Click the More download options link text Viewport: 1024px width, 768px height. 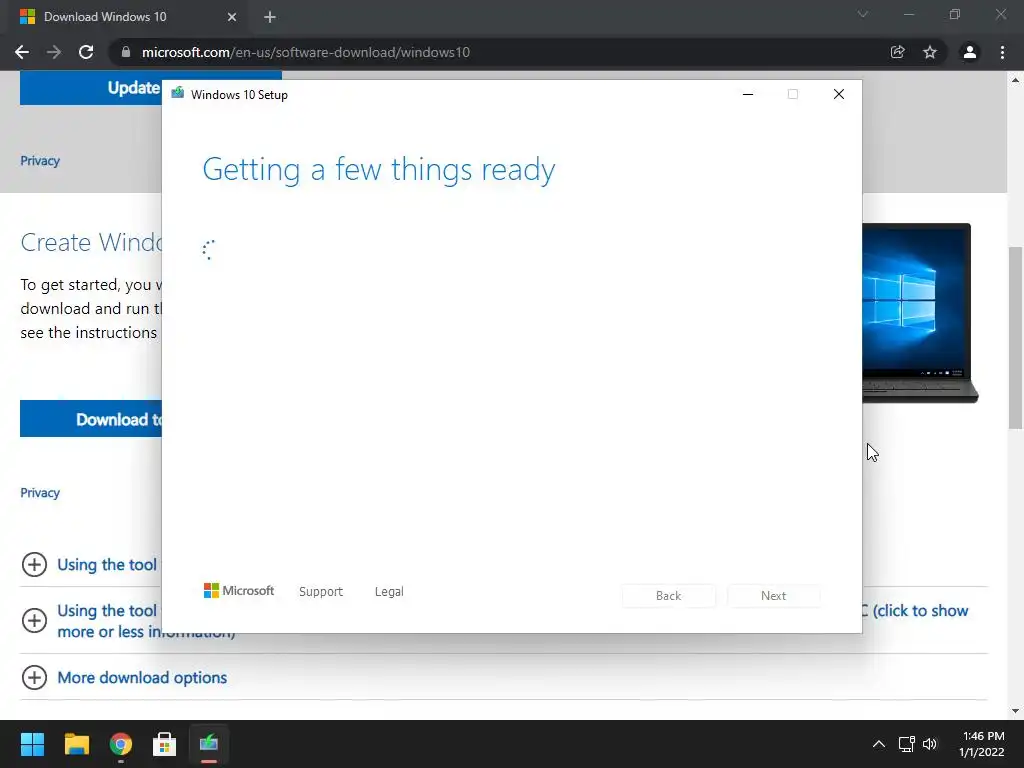click(x=142, y=677)
